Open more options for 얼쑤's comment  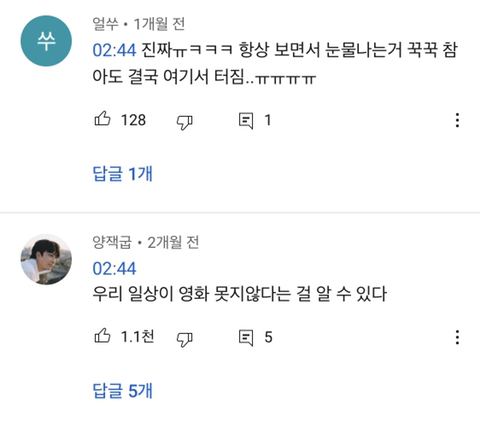pyautogui.click(x=457, y=120)
